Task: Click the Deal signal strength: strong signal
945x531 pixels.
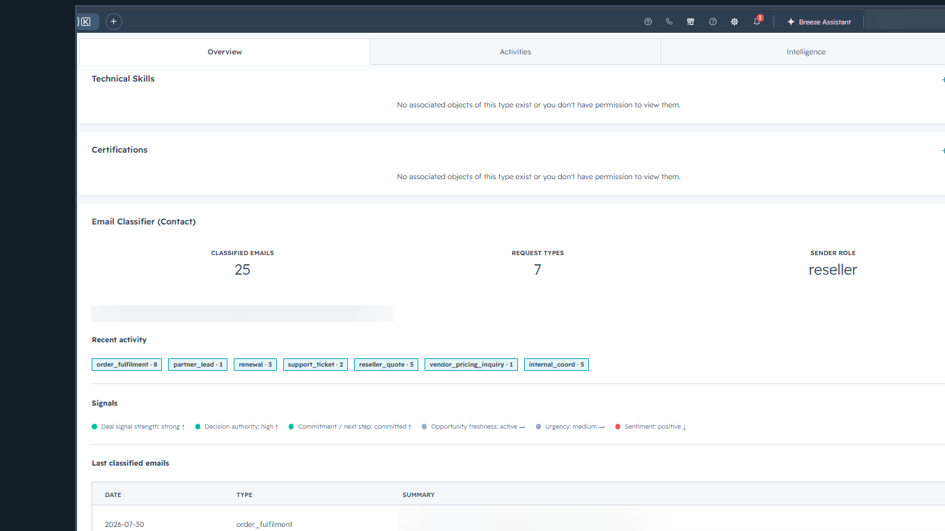Action: [138, 427]
